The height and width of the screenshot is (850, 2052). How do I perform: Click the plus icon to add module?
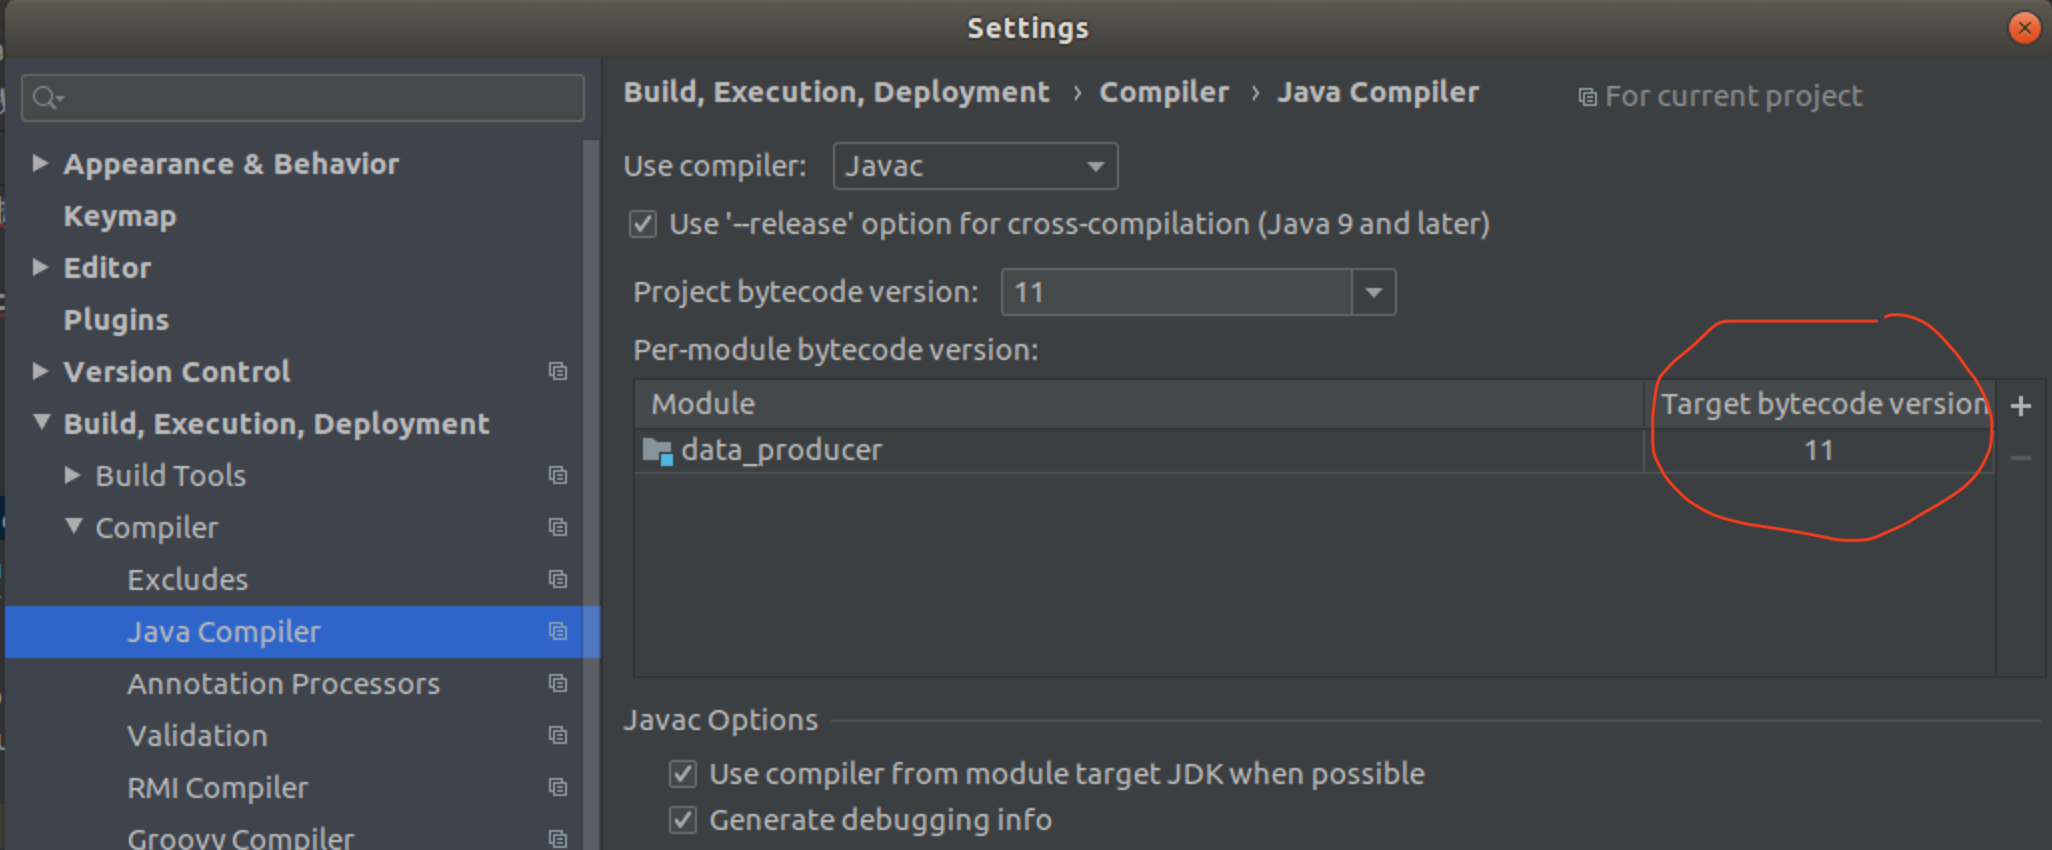[x=2020, y=406]
